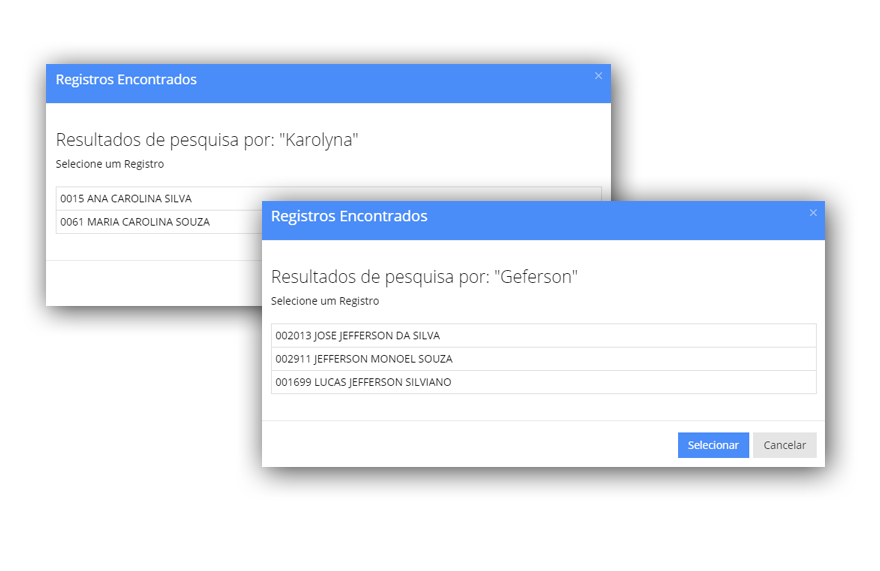The height and width of the screenshot is (571, 880).
Task: Click Selecione um Registro label in Geferson dialog
Action: point(325,301)
